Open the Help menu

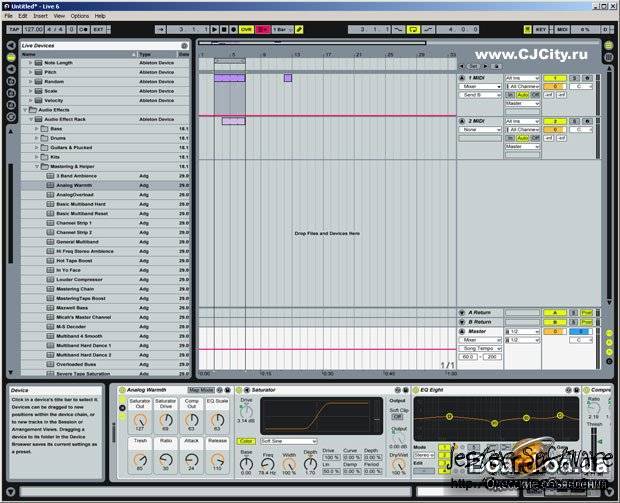100,16
